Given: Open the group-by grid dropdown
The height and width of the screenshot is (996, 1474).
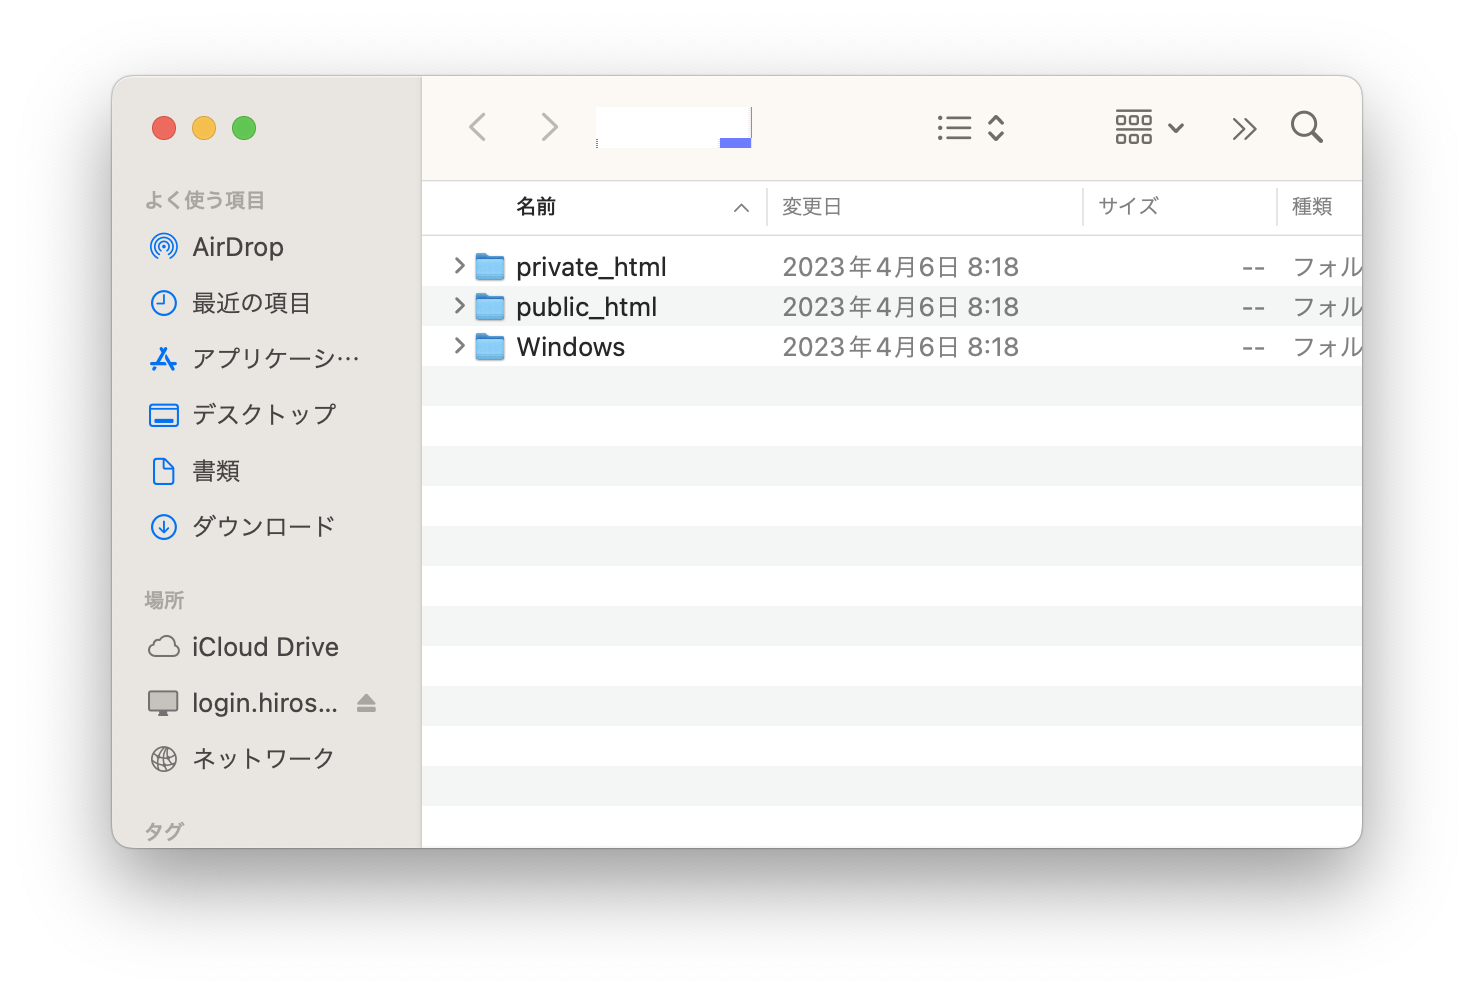Looking at the screenshot, I should (1149, 128).
